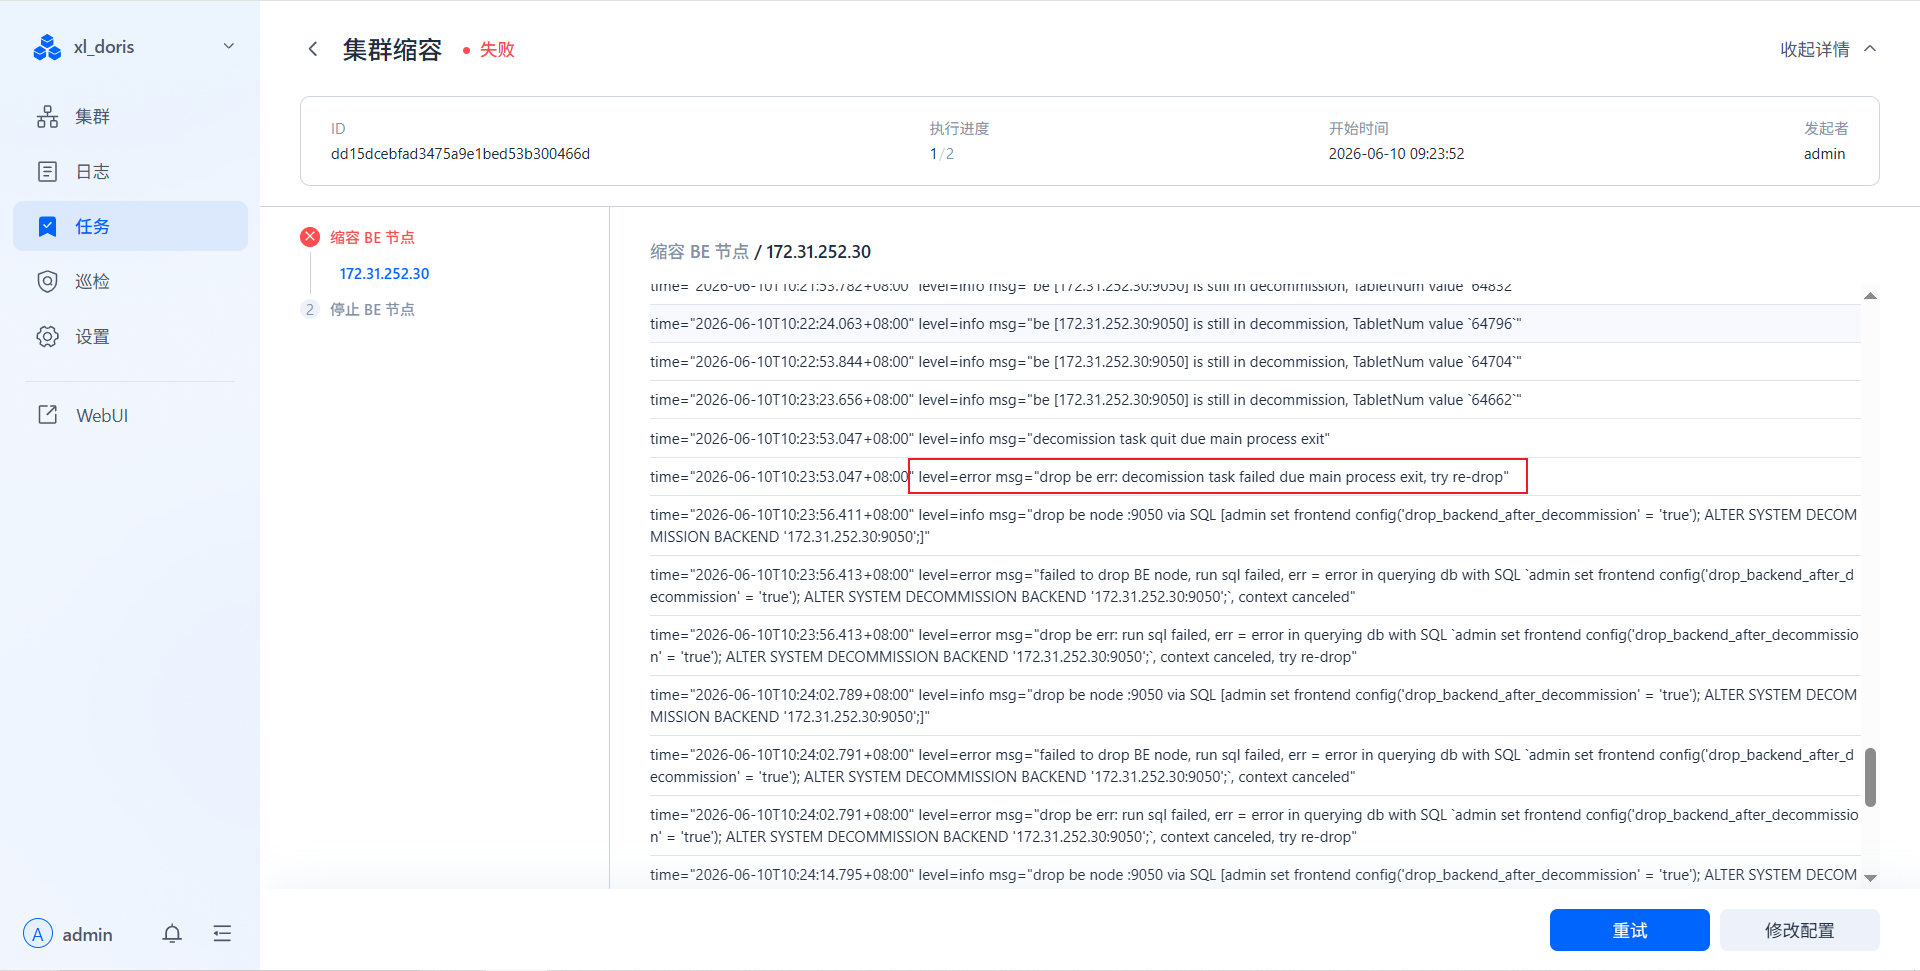This screenshot has height=971, width=1920.
Task: Click the 10:24:14.795 drop be node log
Action: coord(1255,875)
